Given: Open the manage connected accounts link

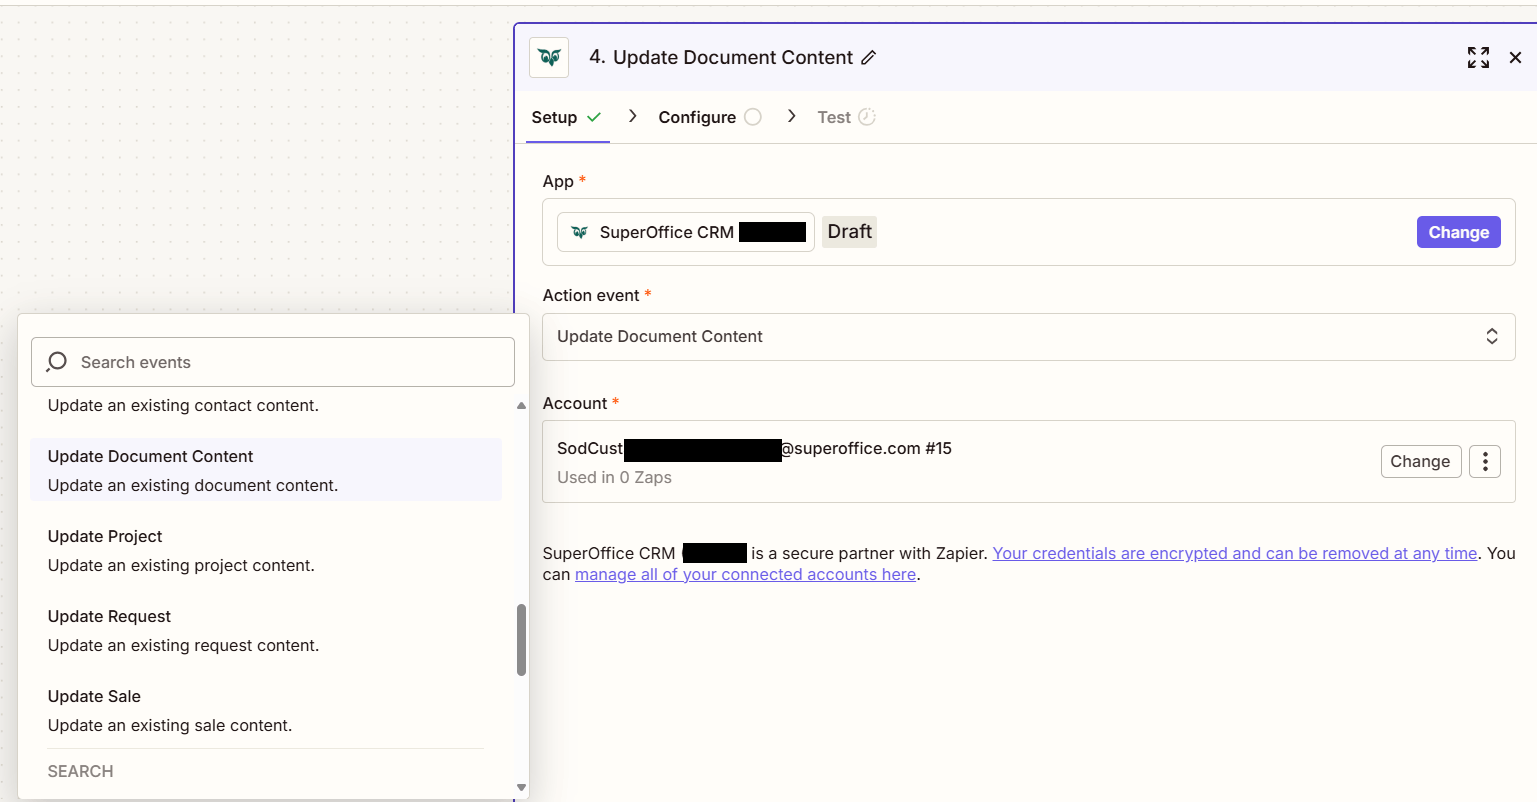Looking at the screenshot, I should 745,574.
